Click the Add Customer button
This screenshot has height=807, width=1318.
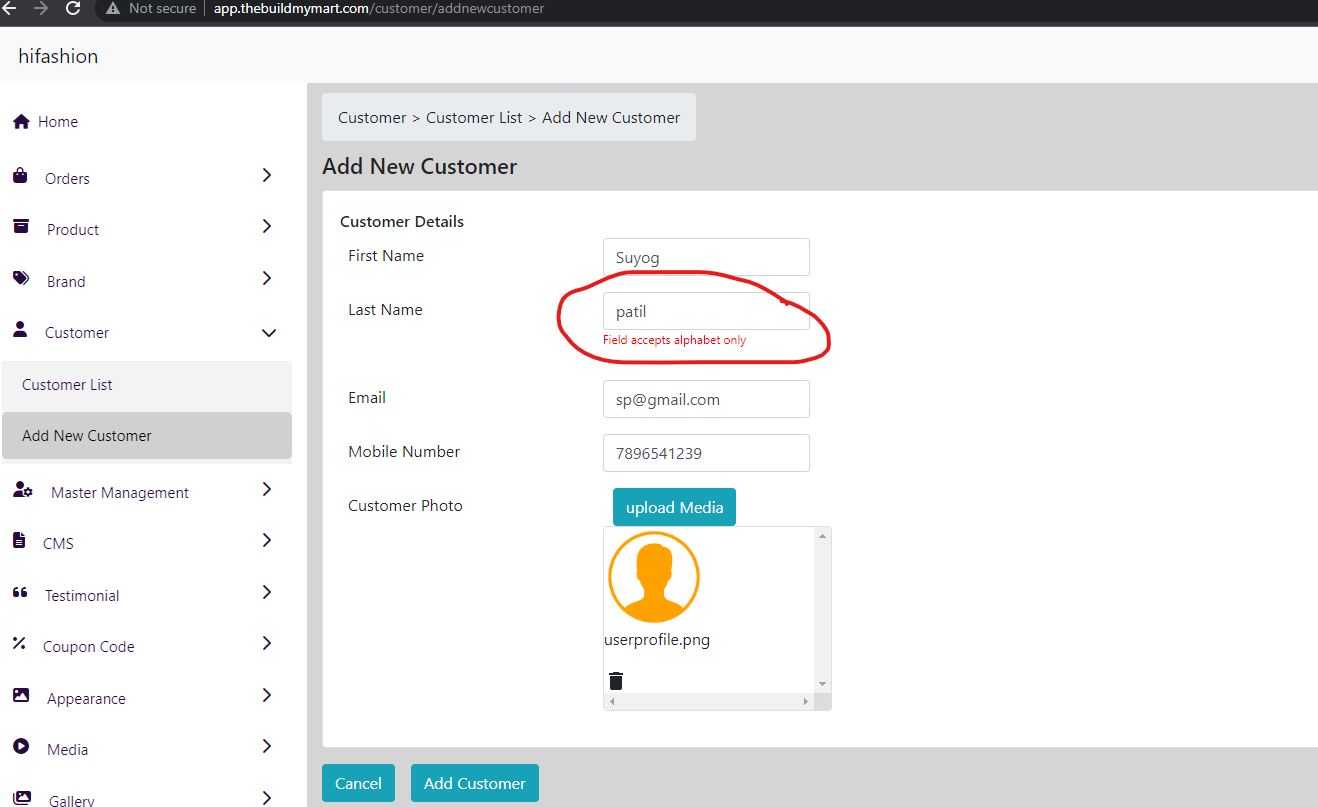[x=475, y=783]
